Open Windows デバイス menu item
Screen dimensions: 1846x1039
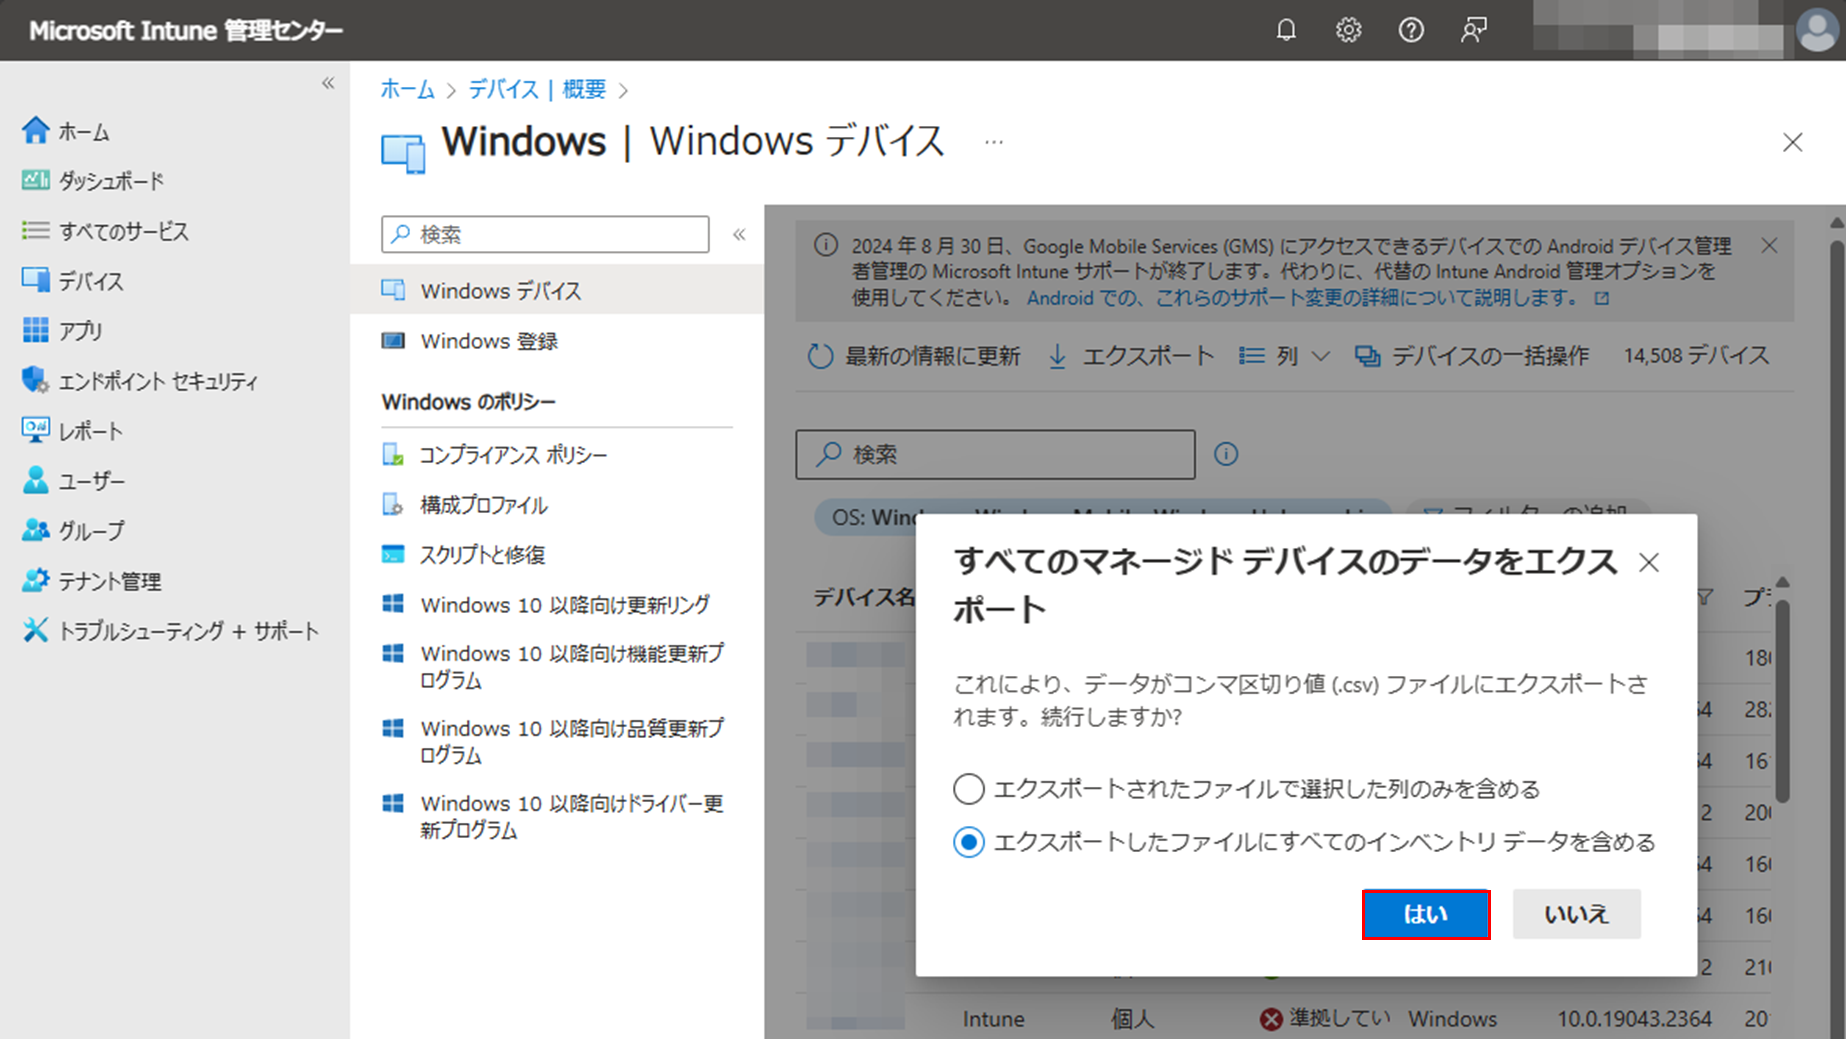point(557,290)
